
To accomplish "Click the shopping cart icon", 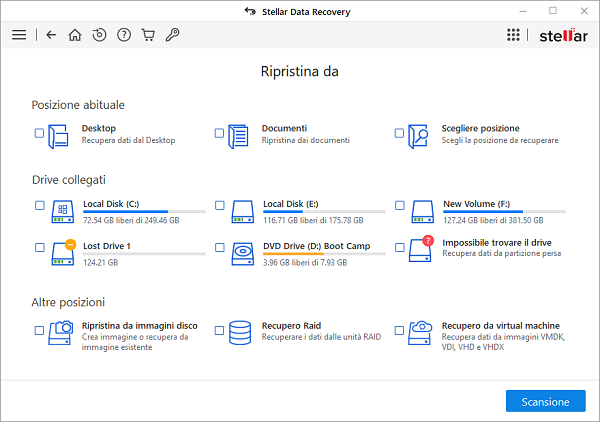I will tap(148, 35).
